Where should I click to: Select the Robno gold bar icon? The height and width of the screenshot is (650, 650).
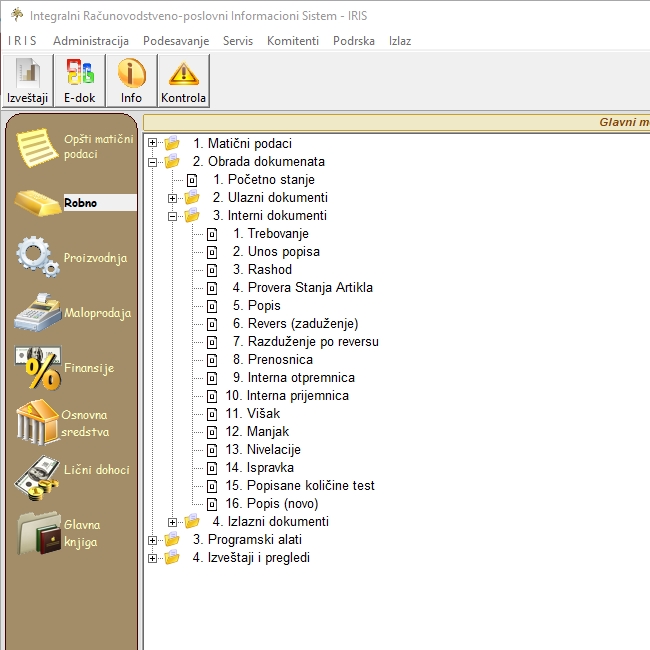point(37,203)
